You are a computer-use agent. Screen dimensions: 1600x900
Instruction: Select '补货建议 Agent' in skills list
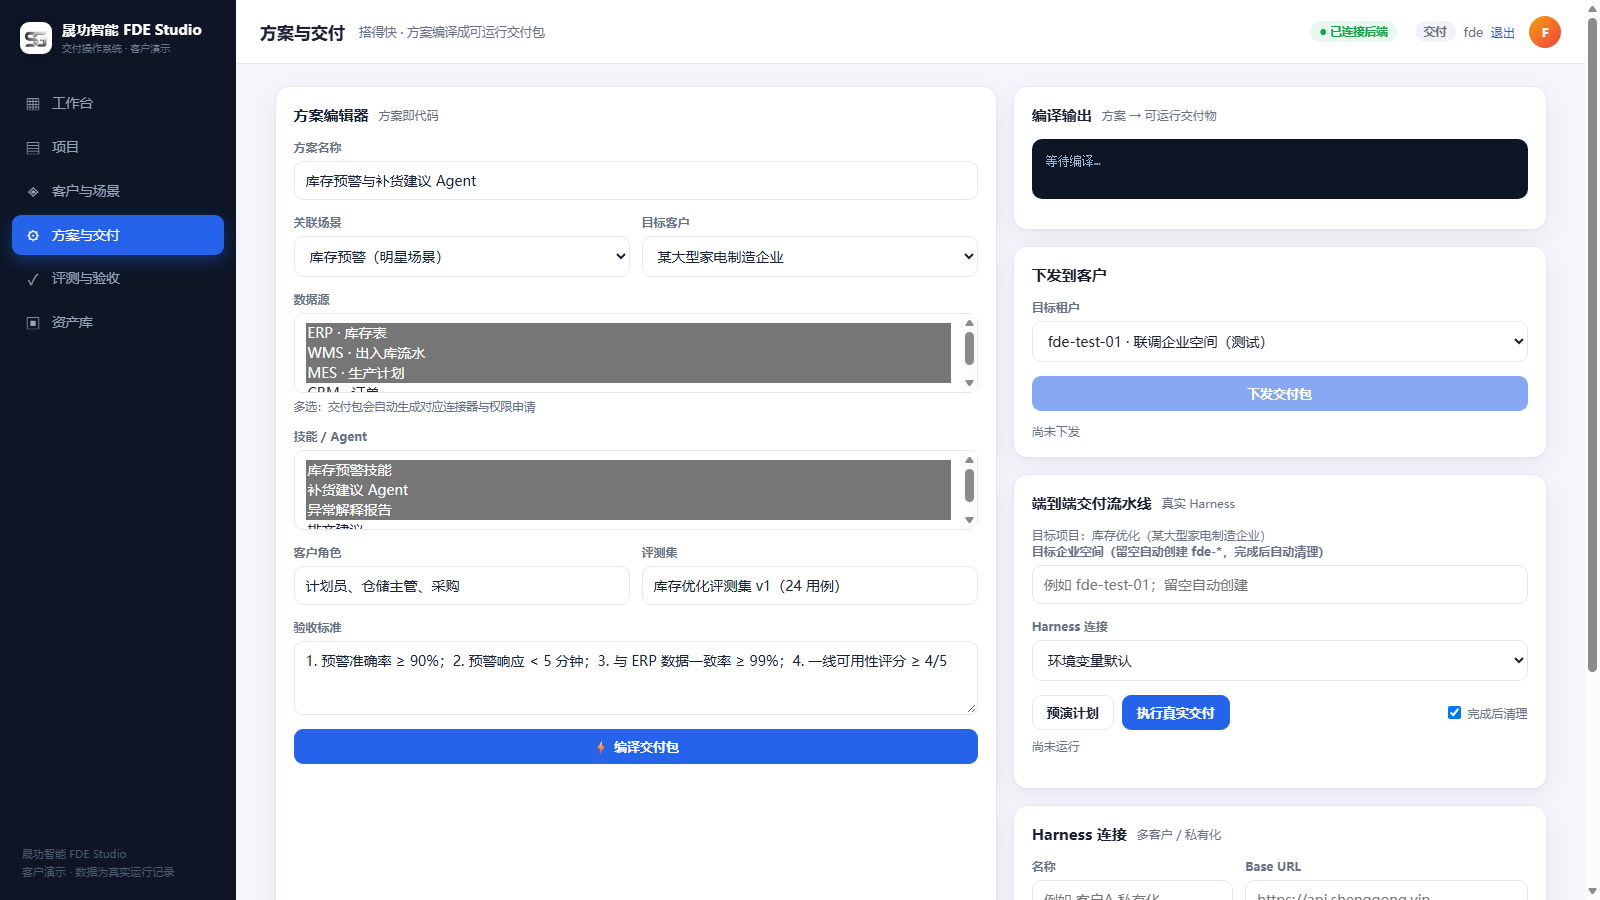[x=628, y=490]
